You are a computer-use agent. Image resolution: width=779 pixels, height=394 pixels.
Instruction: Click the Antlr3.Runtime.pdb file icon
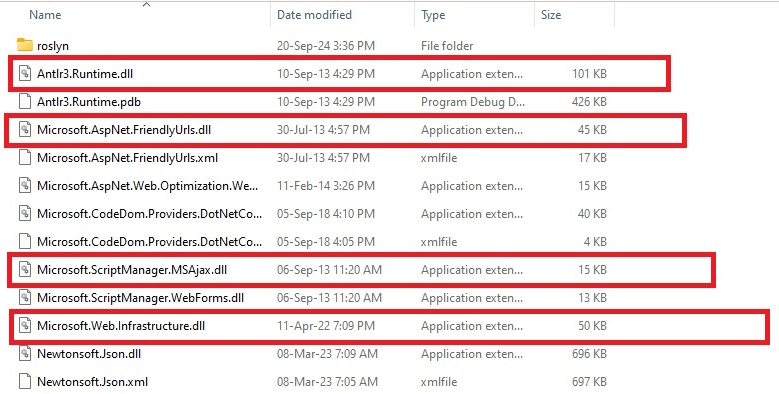[25, 102]
